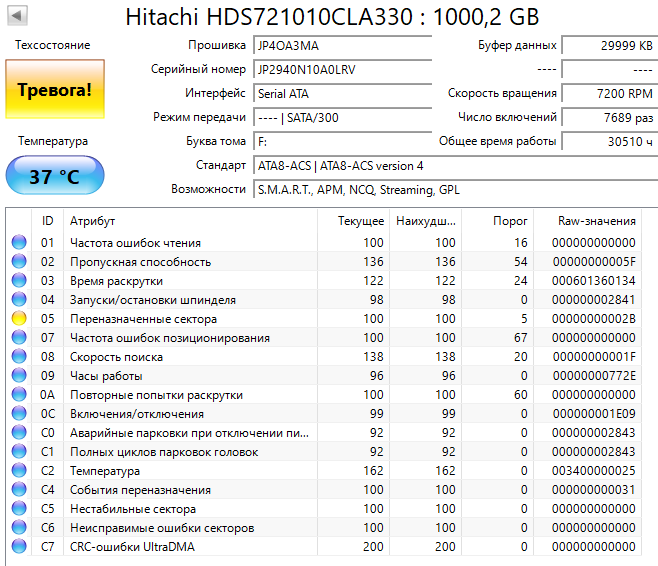This screenshot has height=566, width=658.
Task: Click the Режим передачи field SATA/300
Action: click(x=342, y=117)
